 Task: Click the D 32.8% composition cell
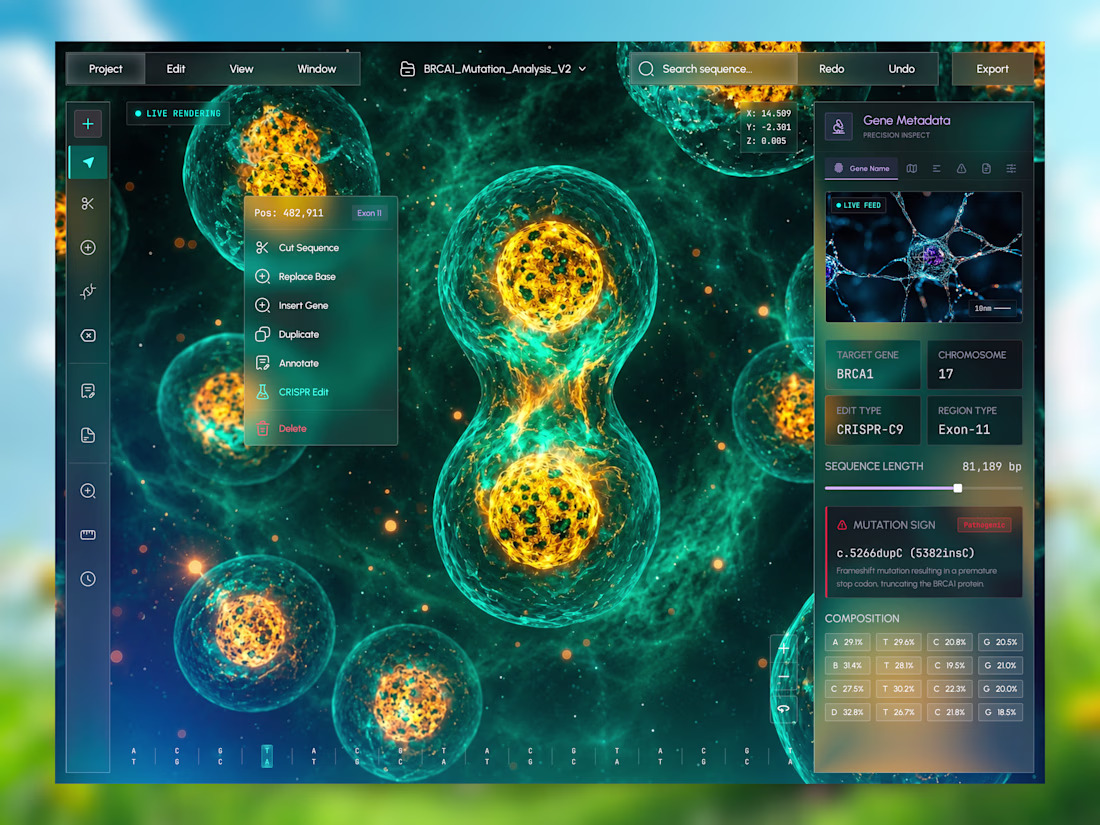pyautogui.click(x=847, y=712)
